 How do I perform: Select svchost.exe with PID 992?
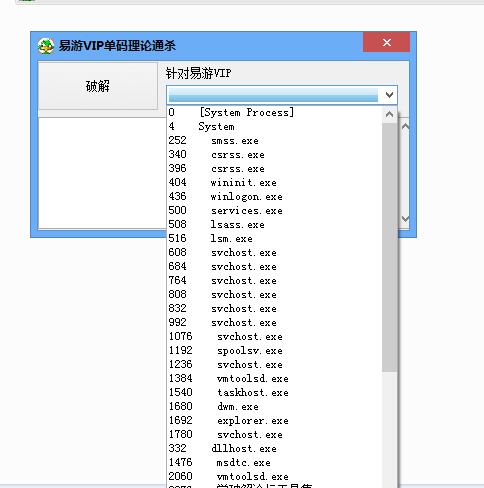[x=274, y=322]
